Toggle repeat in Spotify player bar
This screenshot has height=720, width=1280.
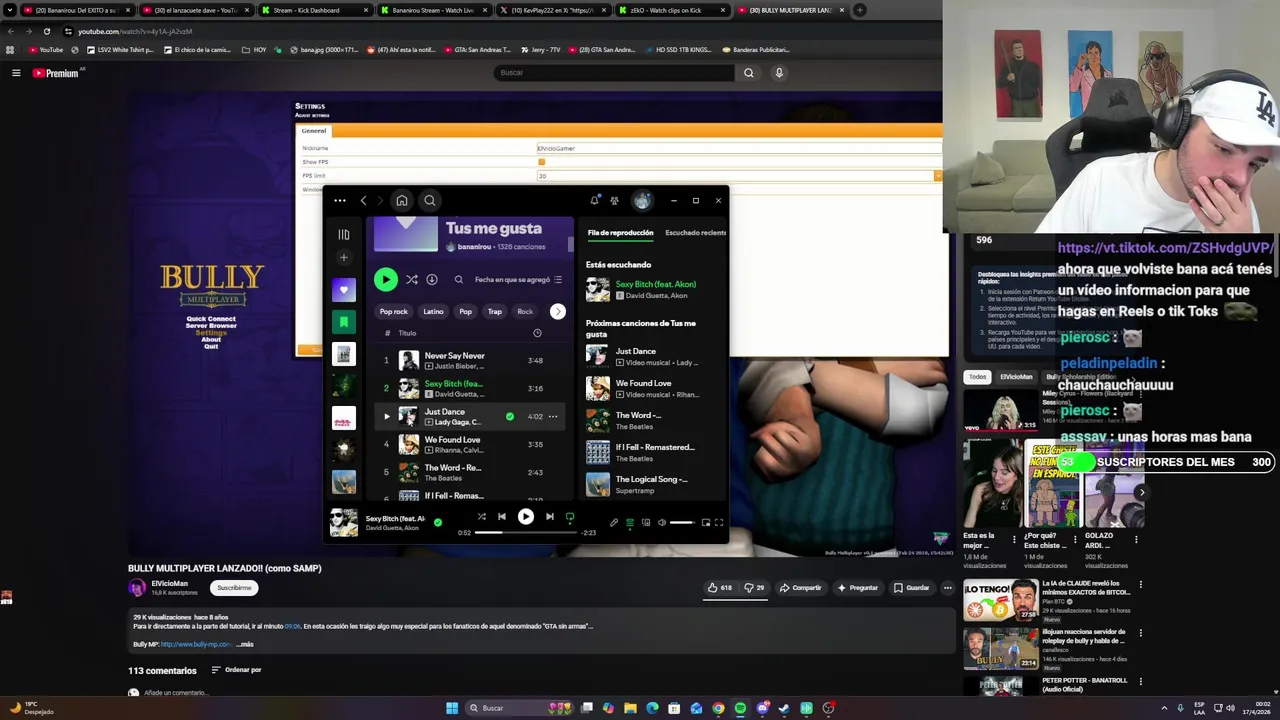click(x=570, y=517)
